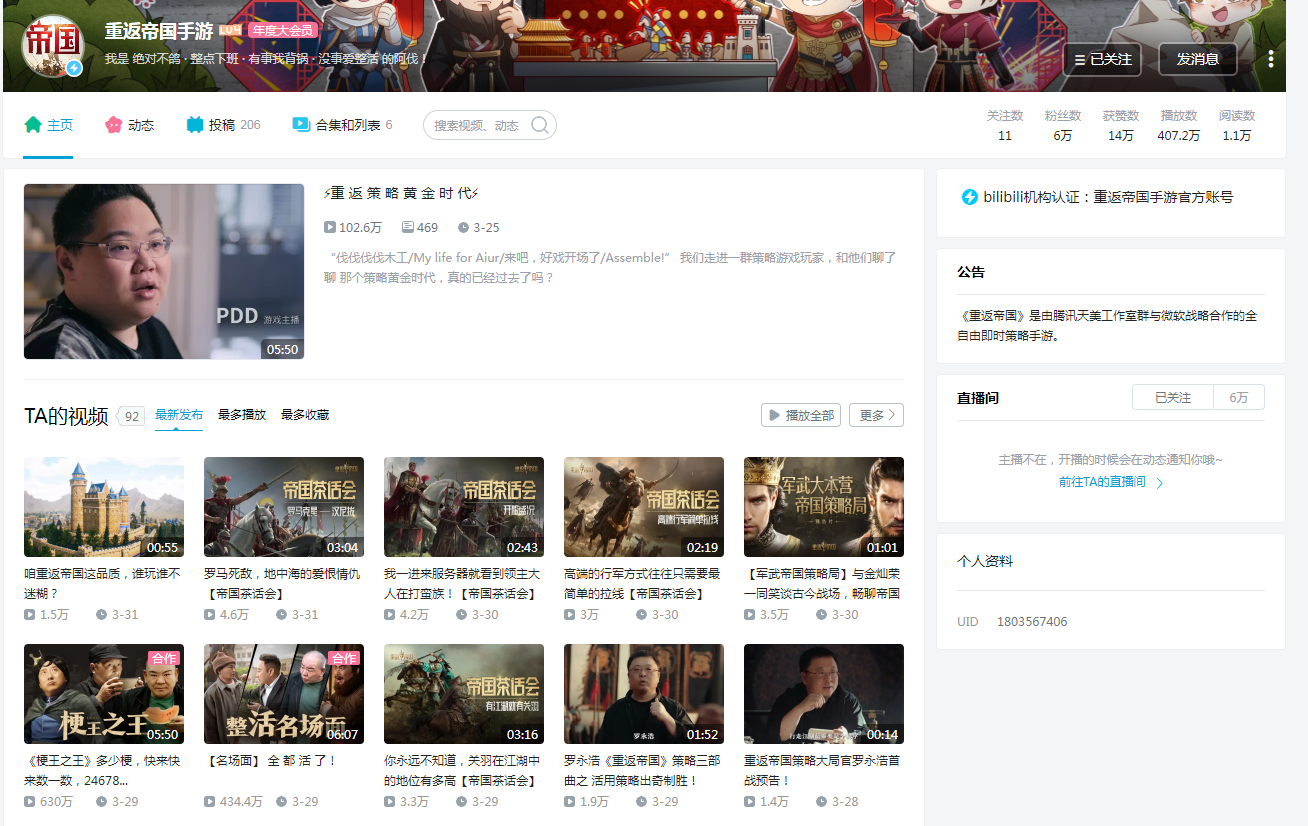Viewport: 1308px width, 826px height.
Task: Open the 重返帝国手游 profile avatar
Action: click(x=52, y=45)
